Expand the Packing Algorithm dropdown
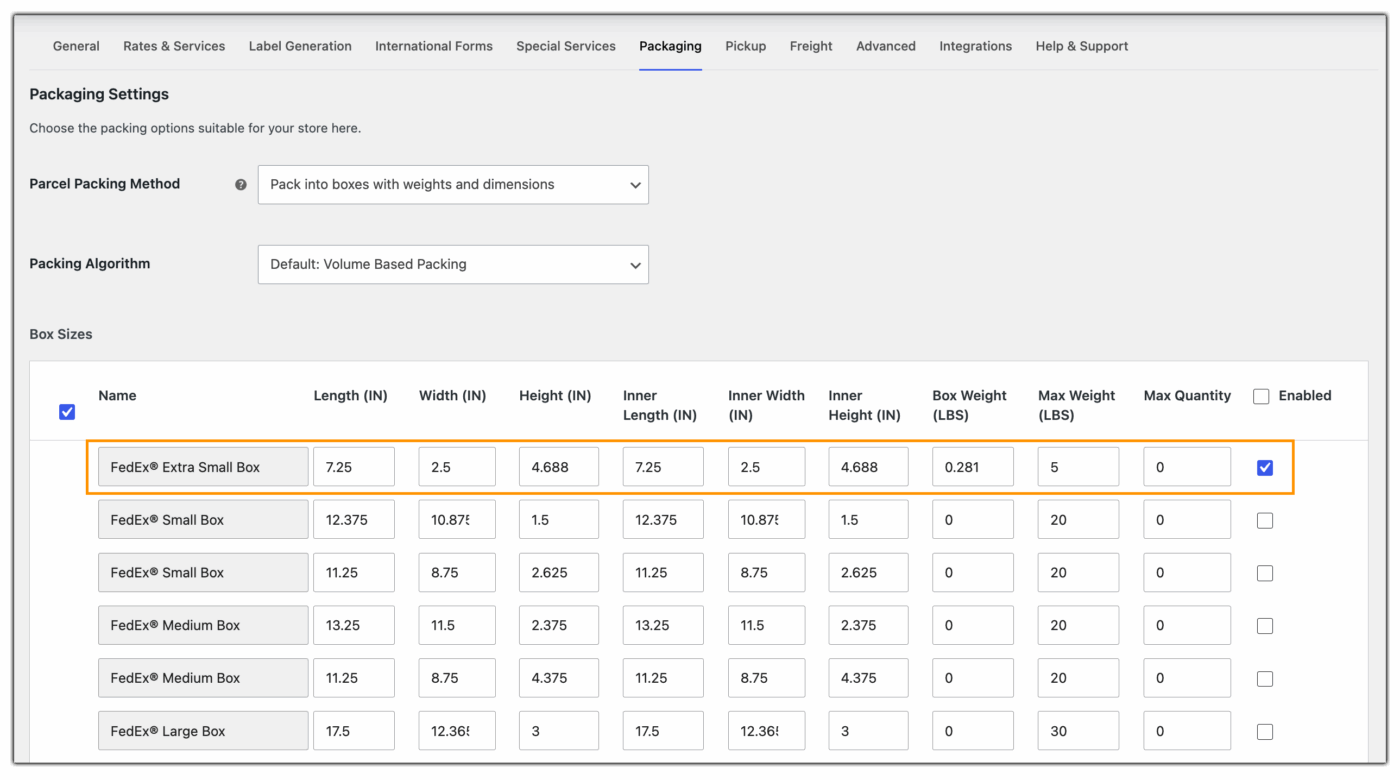1400x780 pixels. coord(453,265)
